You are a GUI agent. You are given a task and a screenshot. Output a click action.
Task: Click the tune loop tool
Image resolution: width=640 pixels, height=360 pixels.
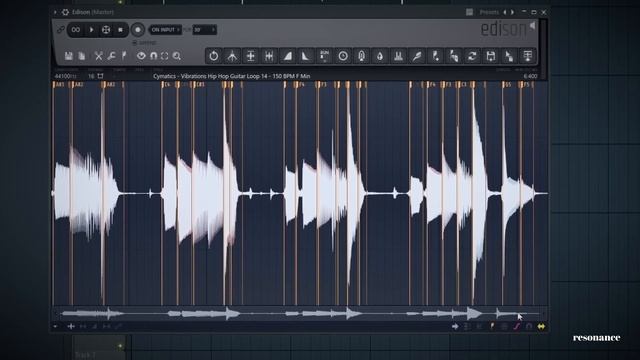(x=436, y=56)
